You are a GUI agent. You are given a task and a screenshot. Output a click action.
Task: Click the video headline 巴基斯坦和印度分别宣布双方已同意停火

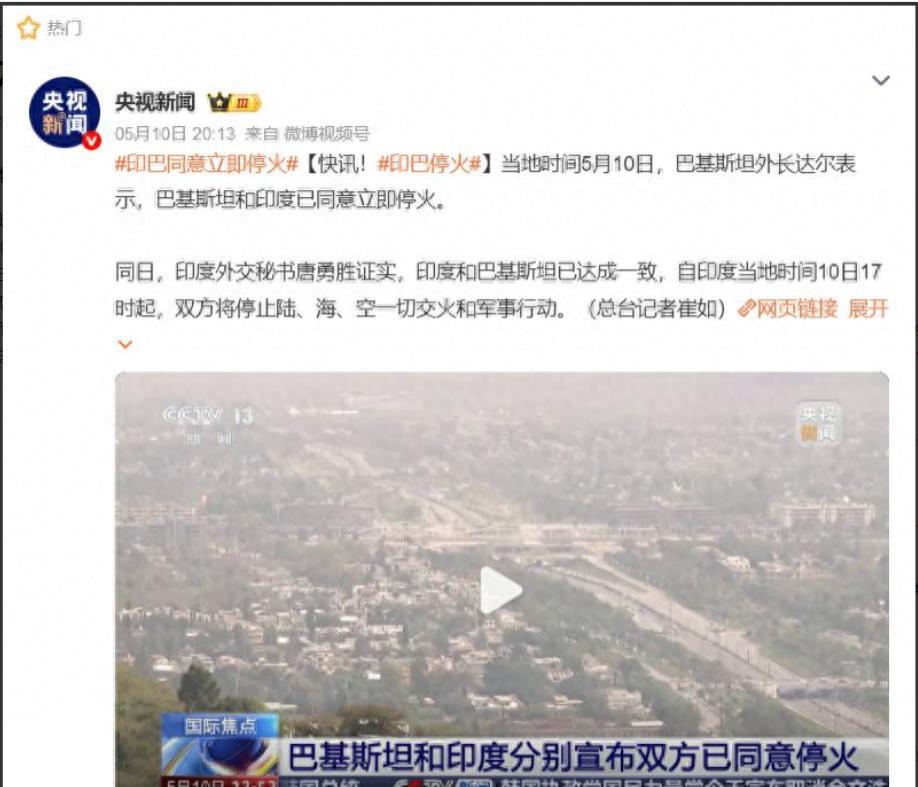tap(572, 757)
